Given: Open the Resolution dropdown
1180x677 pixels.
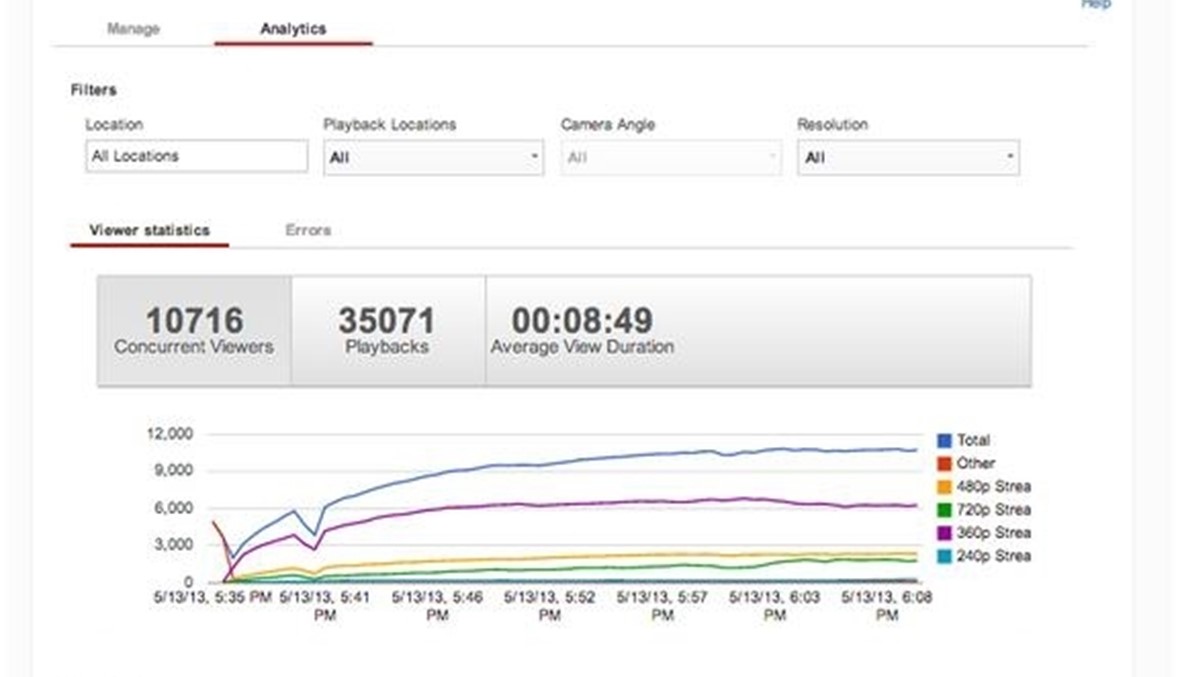Looking at the screenshot, I should pos(908,158).
